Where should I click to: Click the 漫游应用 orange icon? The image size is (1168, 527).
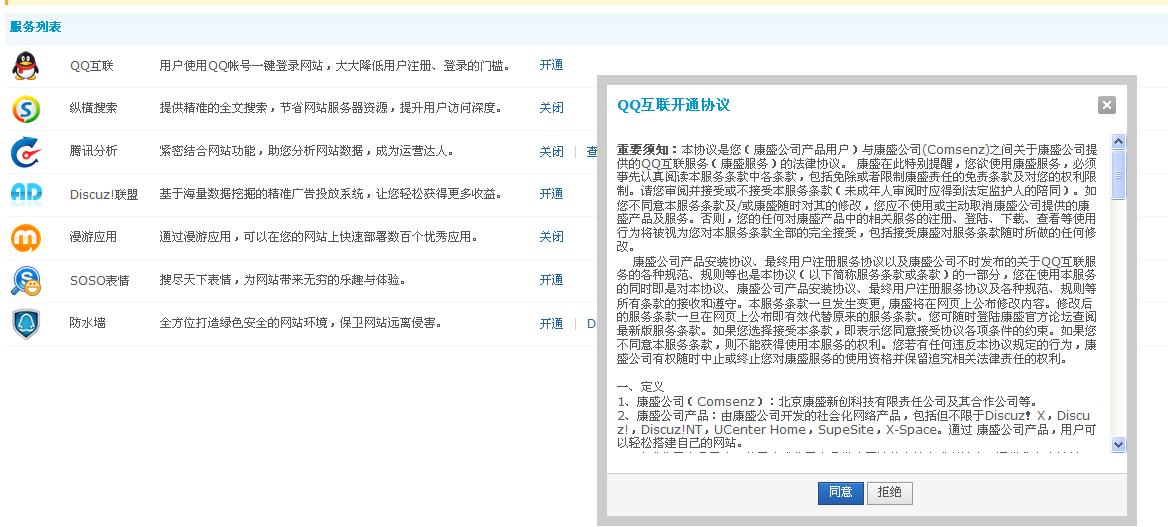[x=26, y=238]
